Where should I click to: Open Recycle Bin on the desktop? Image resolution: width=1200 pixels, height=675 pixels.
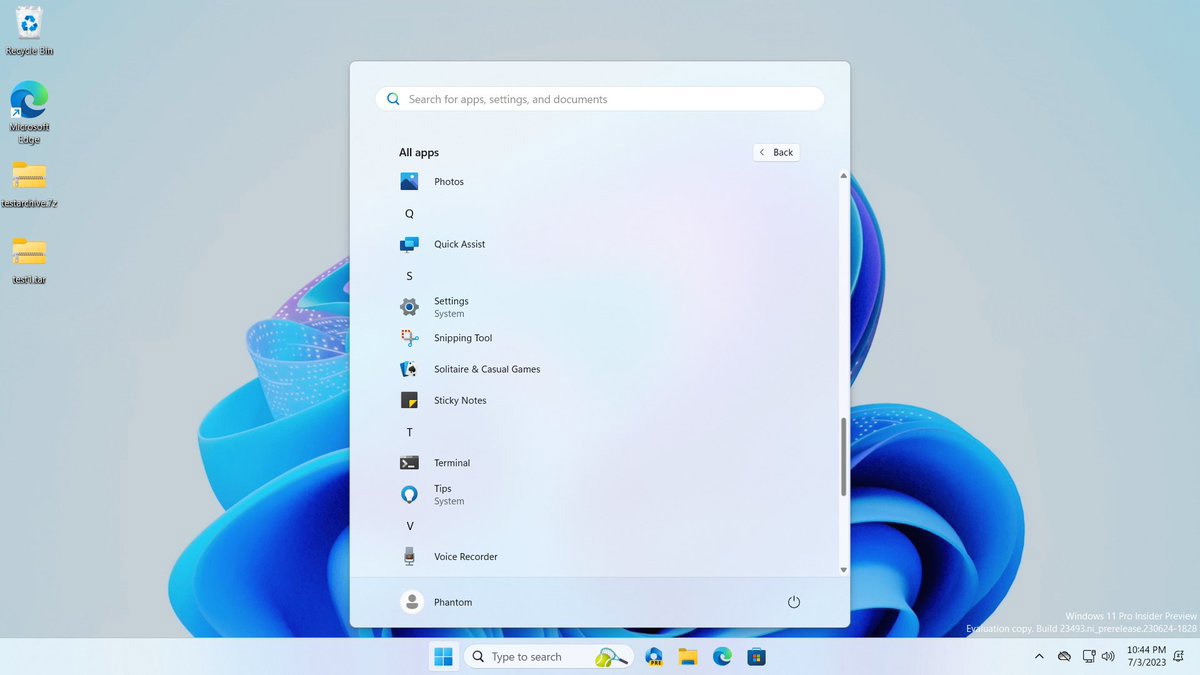click(x=28, y=22)
